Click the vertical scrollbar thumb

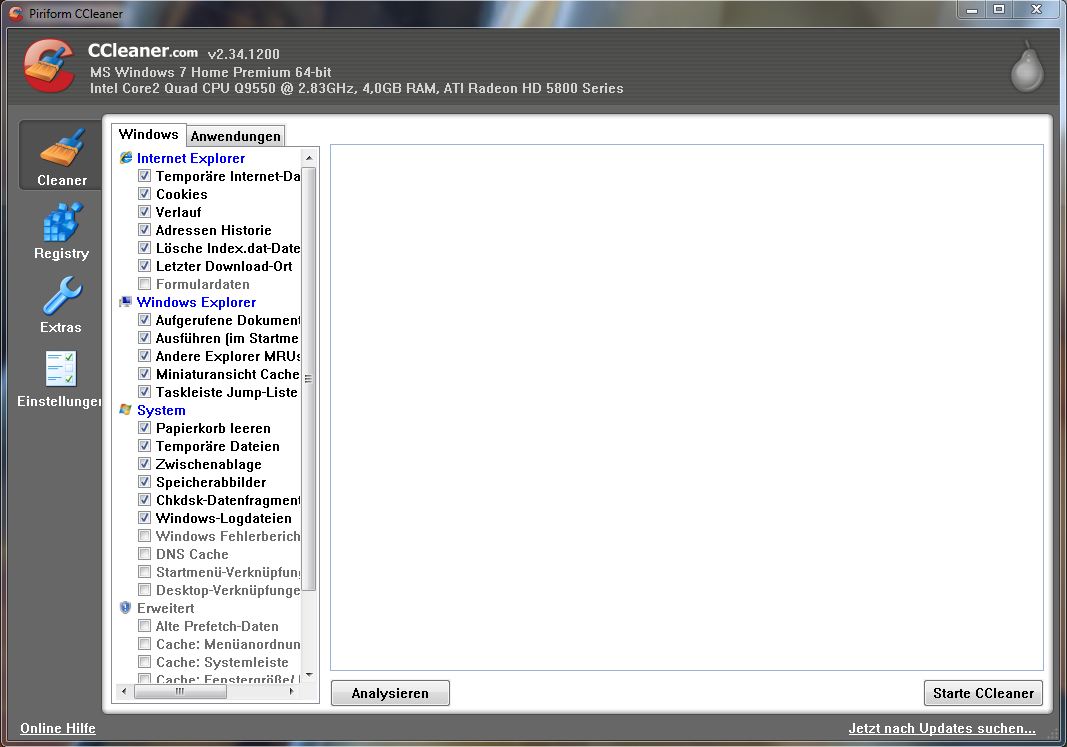pos(309,379)
